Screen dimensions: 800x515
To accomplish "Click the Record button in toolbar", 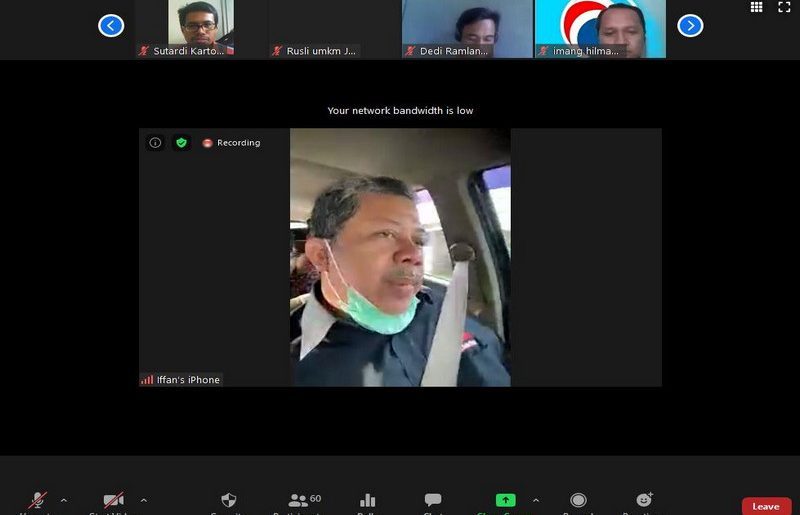I will pyautogui.click(x=578, y=500).
